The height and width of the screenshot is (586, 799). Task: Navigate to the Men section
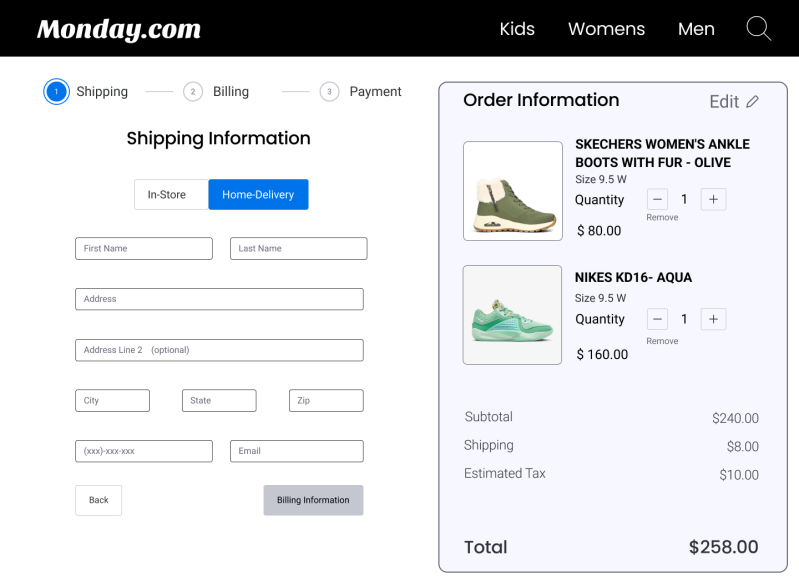click(x=696, y=29)
